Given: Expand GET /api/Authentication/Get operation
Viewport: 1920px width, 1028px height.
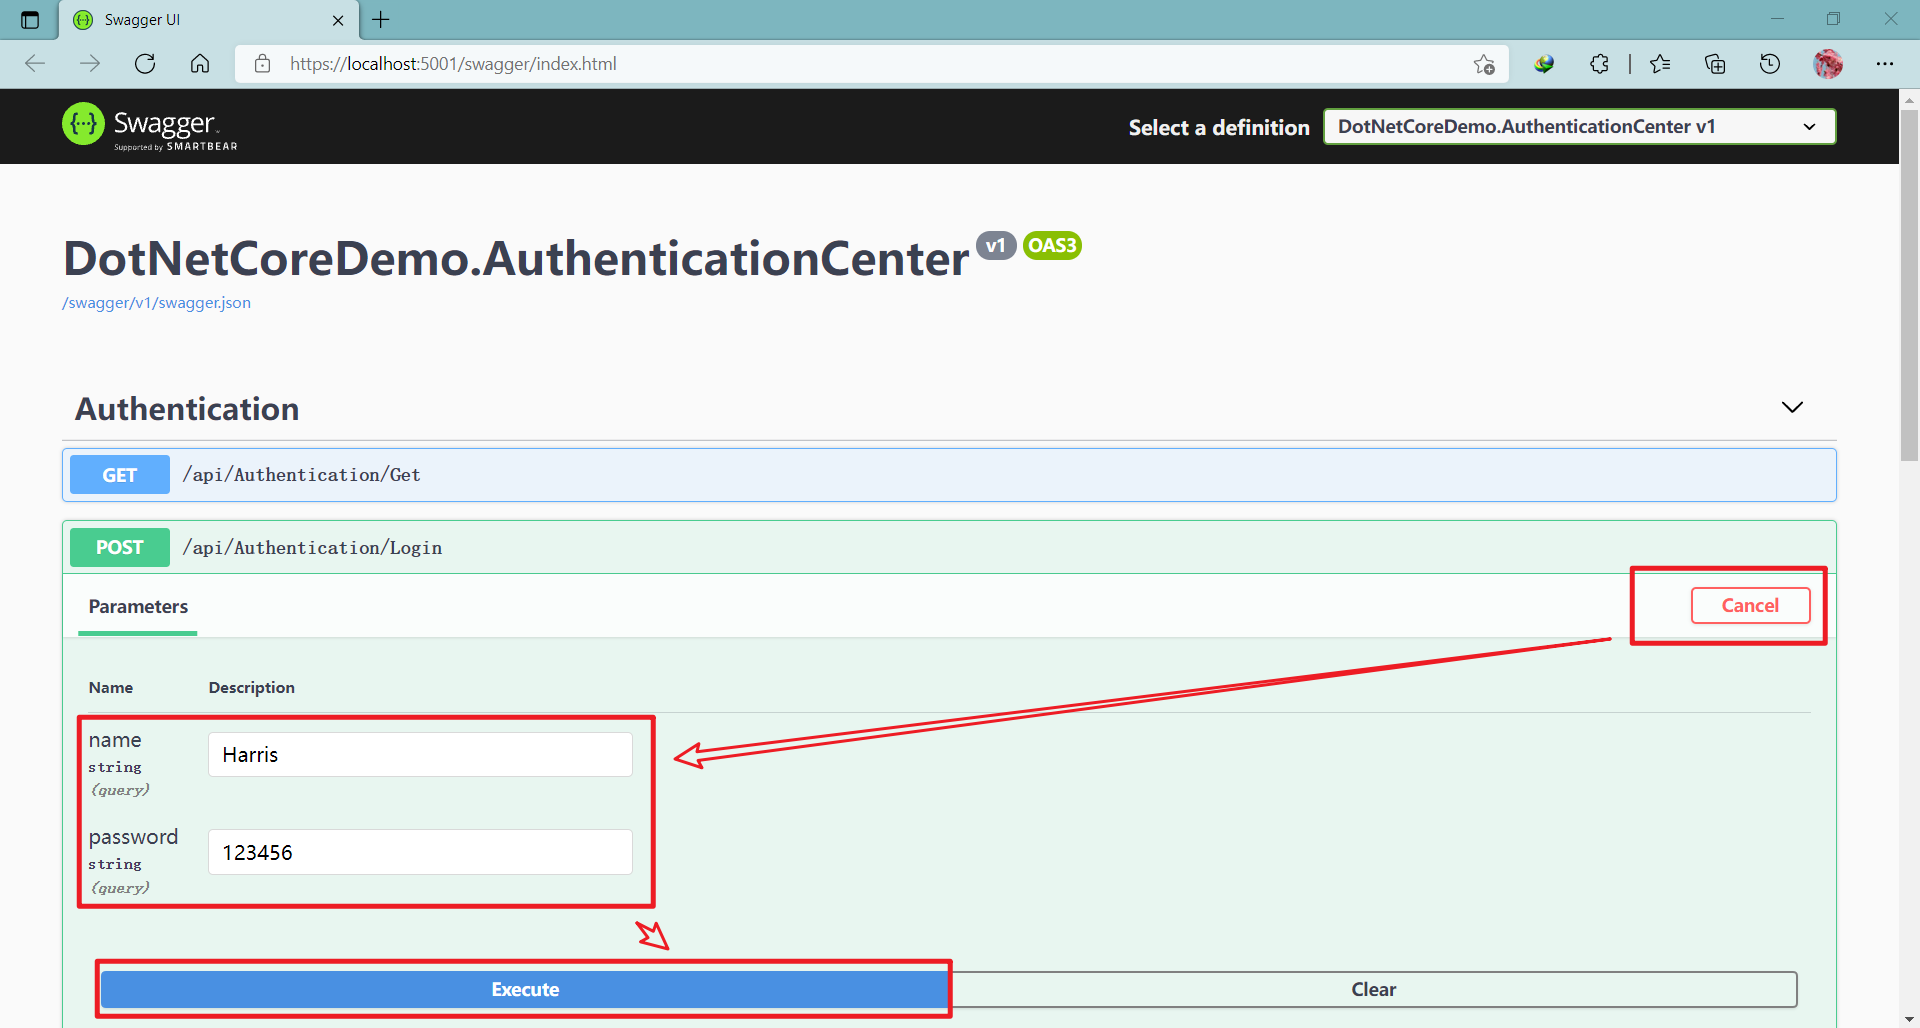Looking at the screenshot, I should [x=949, y=475].
